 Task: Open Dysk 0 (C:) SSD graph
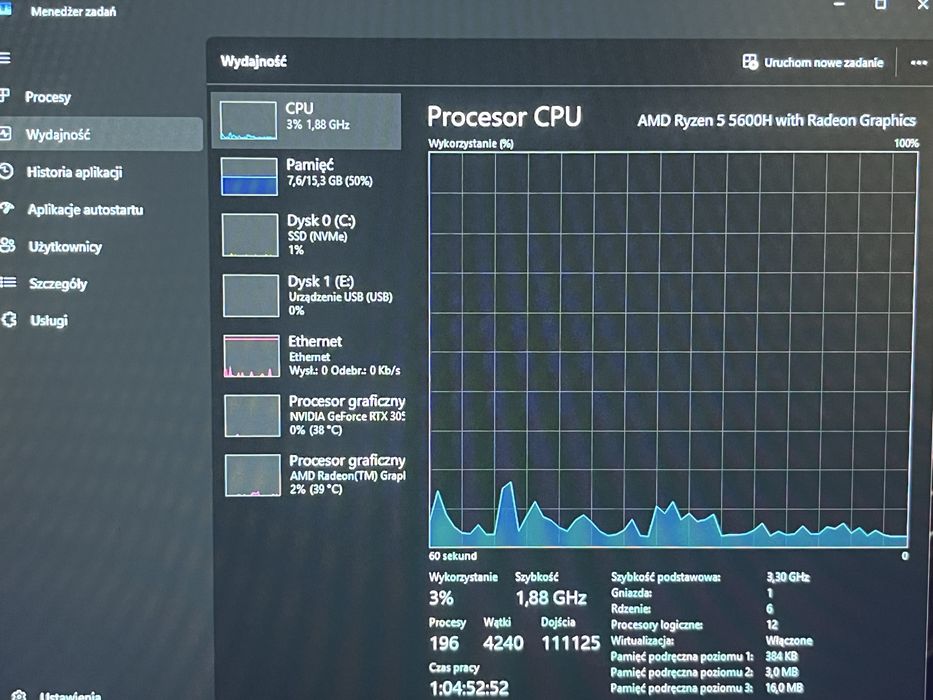[309, 235]
